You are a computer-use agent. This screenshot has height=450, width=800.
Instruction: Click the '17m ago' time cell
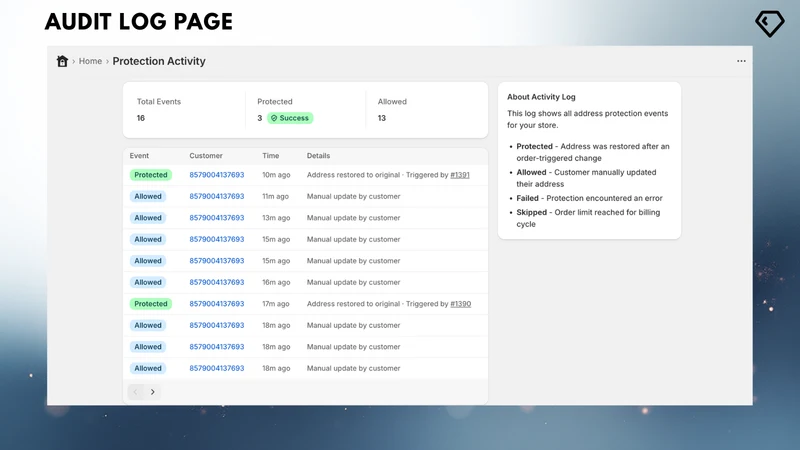tap(276, 304)
